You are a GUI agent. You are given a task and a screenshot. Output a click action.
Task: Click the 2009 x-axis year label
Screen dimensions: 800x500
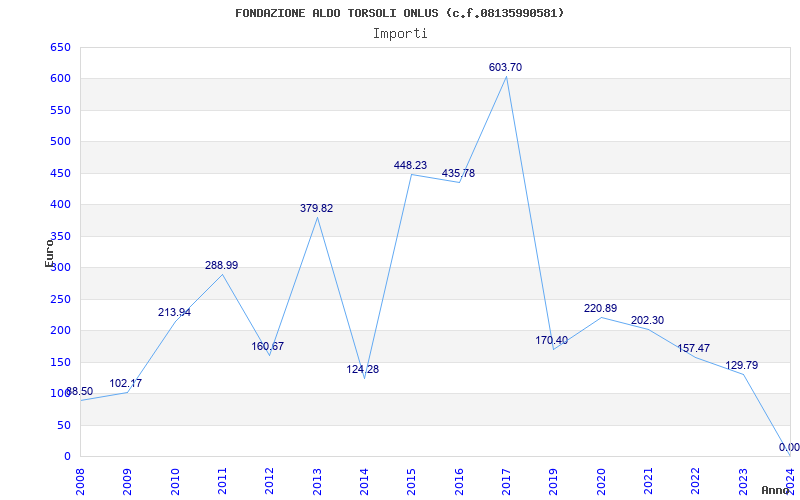[x=128, y=482]
